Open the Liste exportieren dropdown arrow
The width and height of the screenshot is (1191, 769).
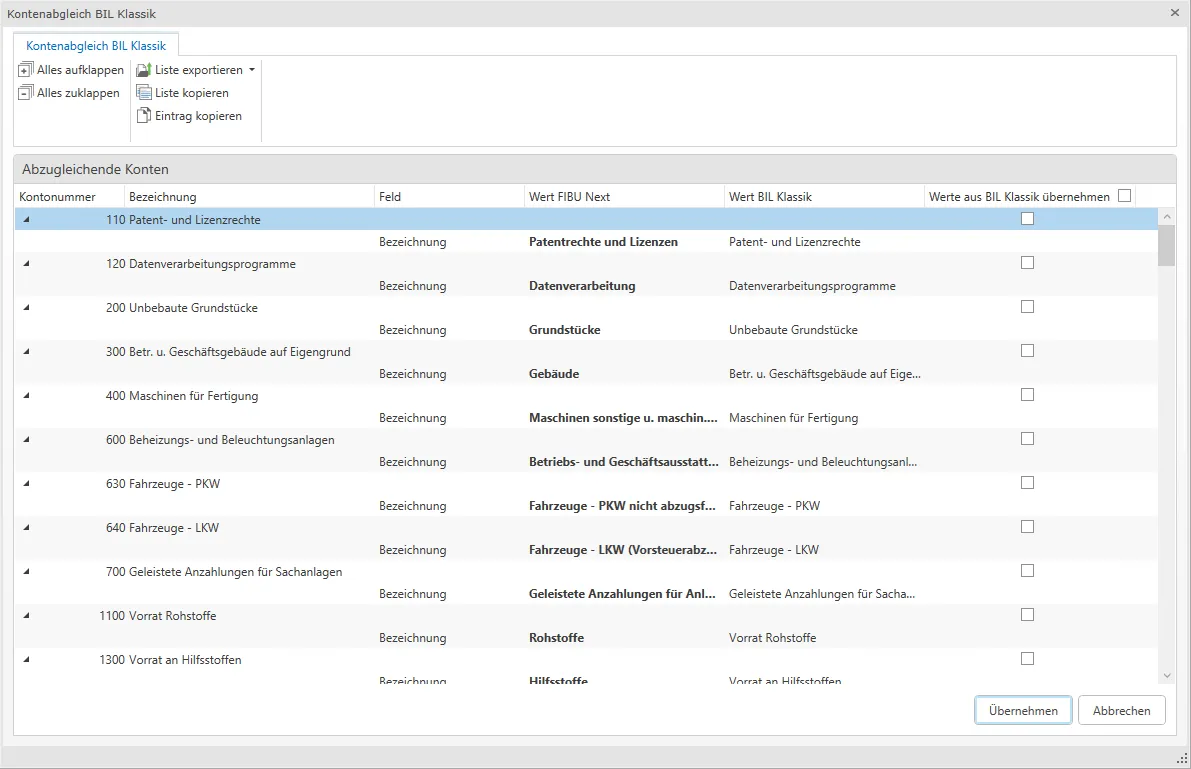click(x=252, y=70)
